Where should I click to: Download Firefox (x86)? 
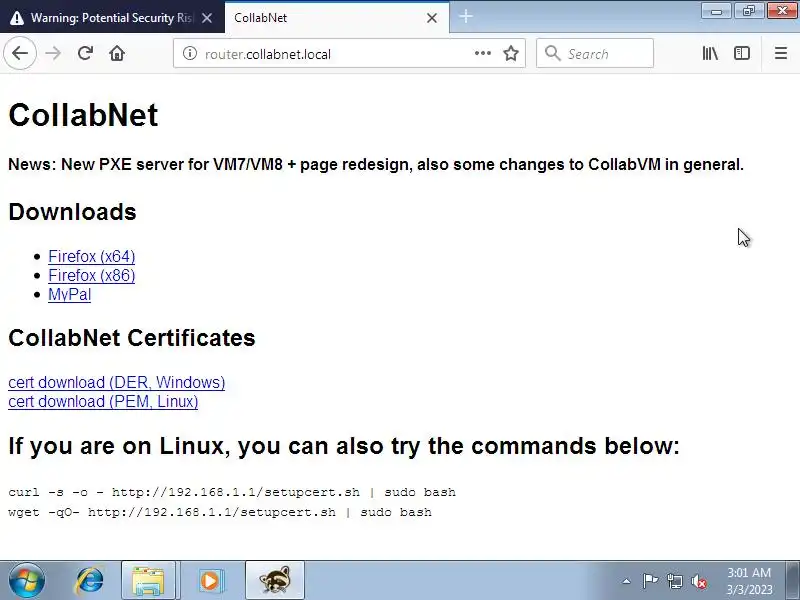coord(92,276)
